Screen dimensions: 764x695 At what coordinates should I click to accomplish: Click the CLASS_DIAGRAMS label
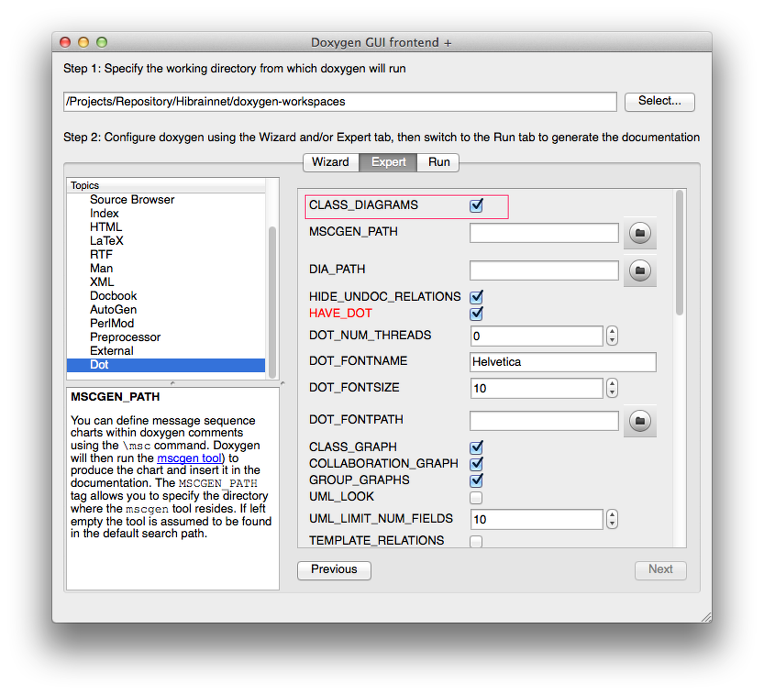pyautogui.click(x=363, y=205)
